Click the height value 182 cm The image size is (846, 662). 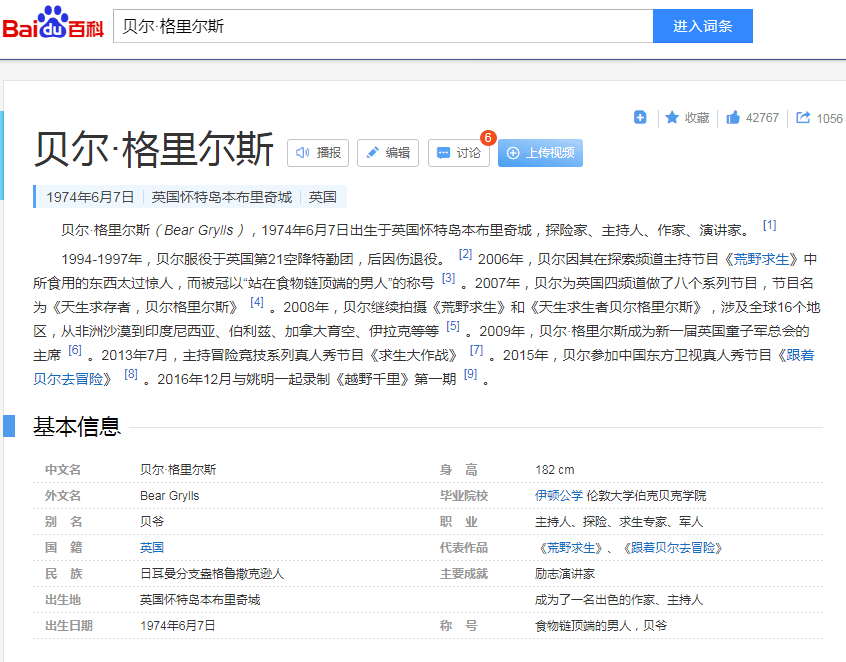[555, 469]
